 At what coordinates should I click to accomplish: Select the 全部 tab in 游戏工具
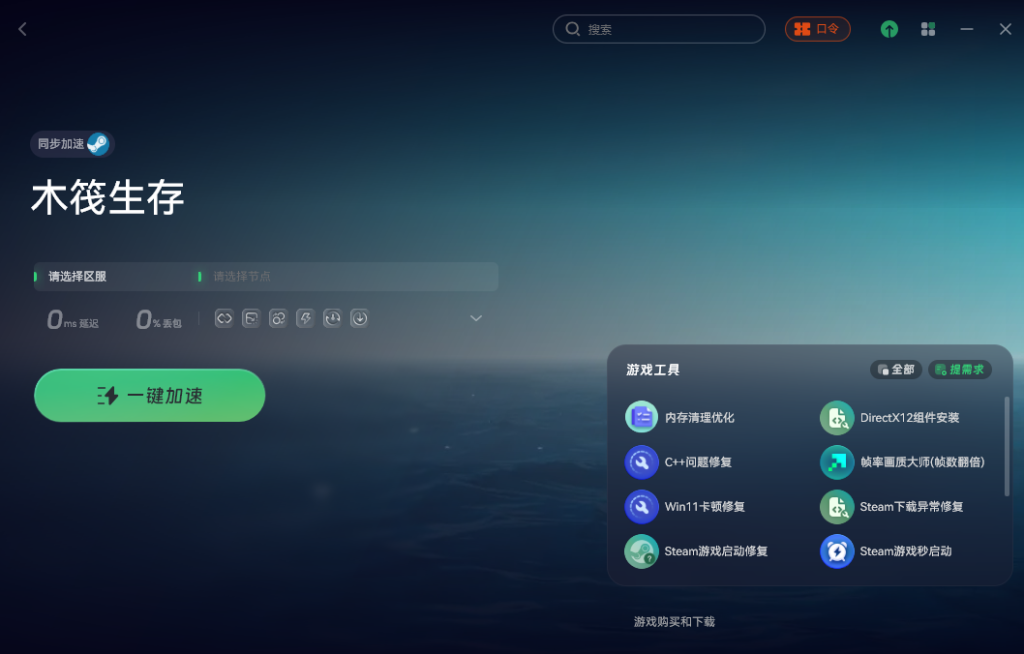(896, 369)
